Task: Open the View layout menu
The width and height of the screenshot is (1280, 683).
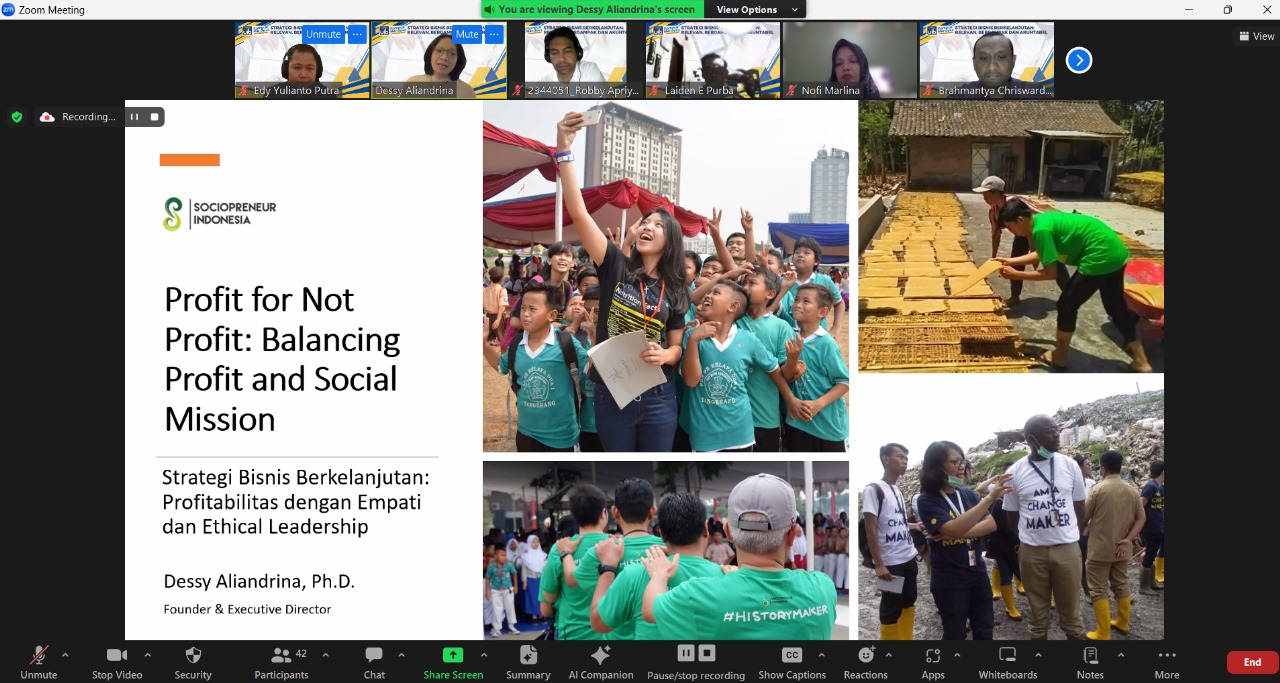Action: pyautogui.click(x=1256, y=36)
